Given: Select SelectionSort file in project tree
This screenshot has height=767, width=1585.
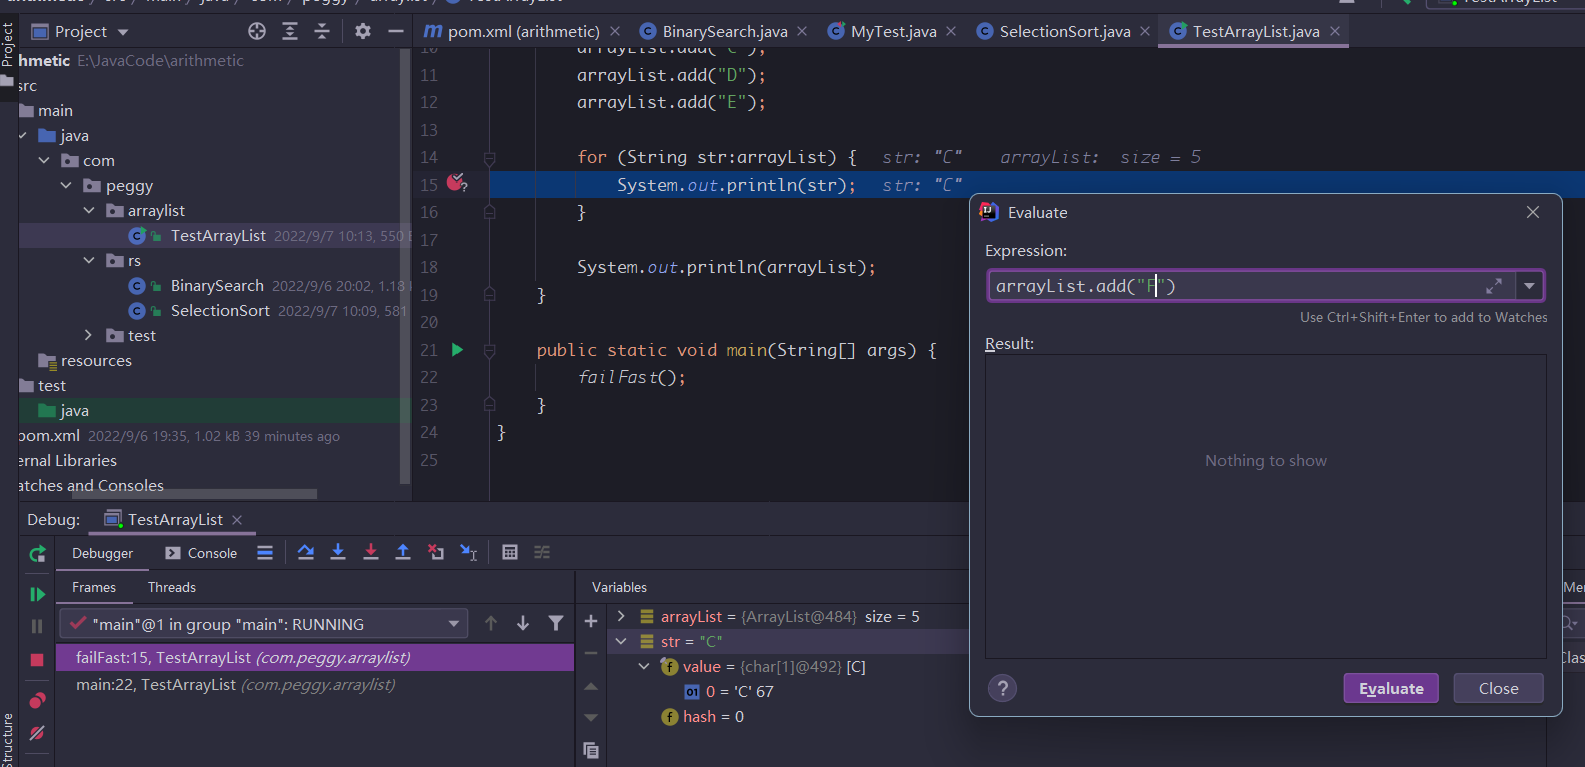Looking at the screenshot, I should coord(220,311).
